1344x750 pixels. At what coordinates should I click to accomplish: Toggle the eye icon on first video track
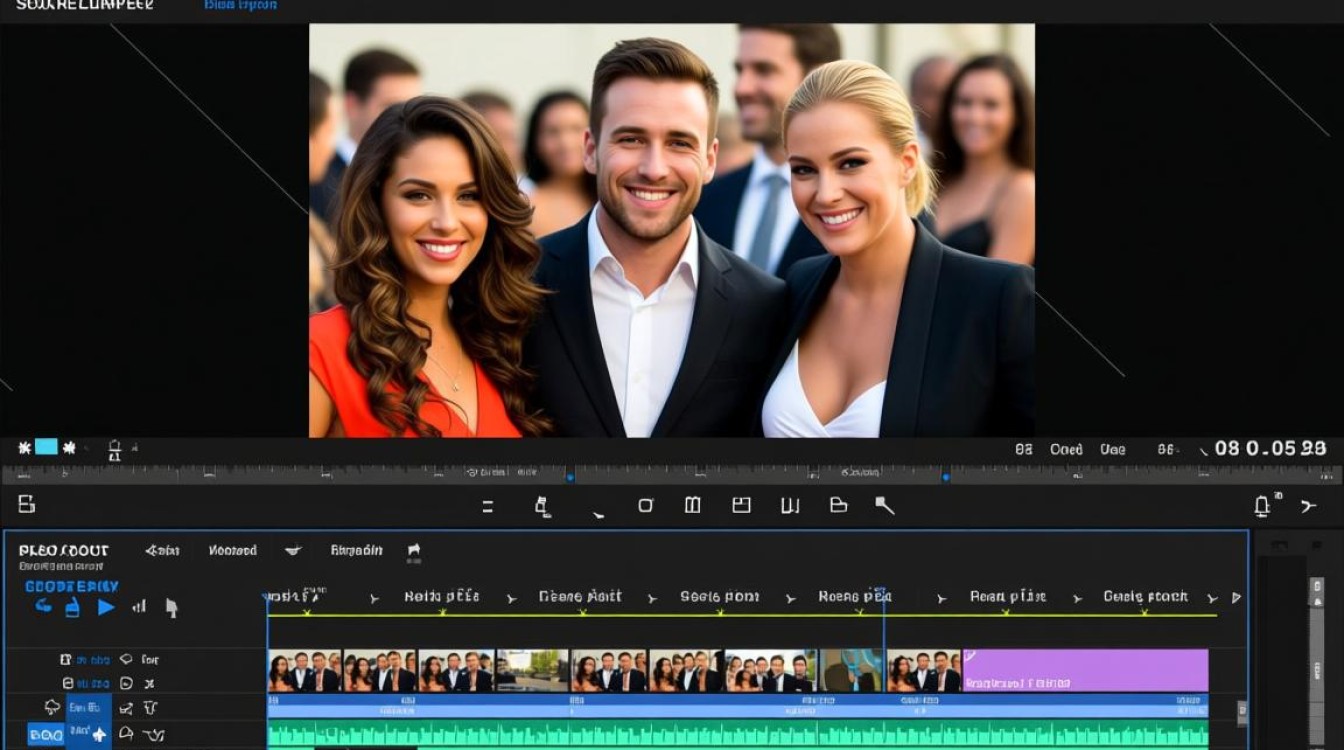click(126, 659)
